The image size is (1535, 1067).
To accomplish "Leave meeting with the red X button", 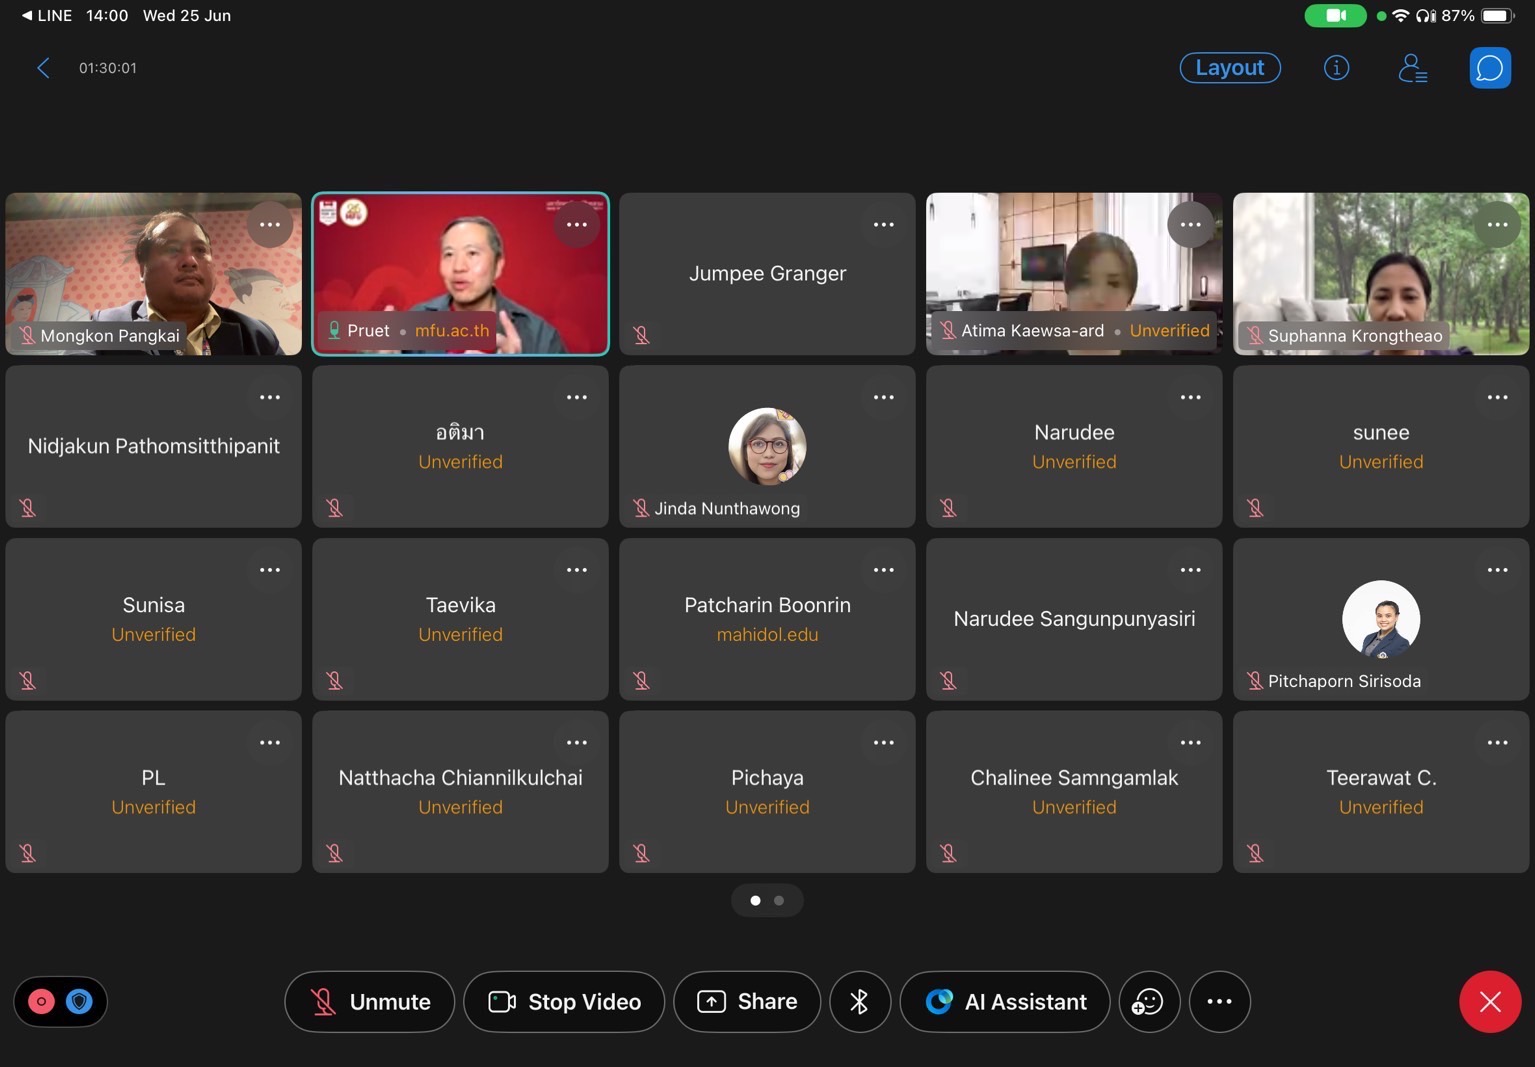I will pyautogui.click(x=1489, y=1001).
